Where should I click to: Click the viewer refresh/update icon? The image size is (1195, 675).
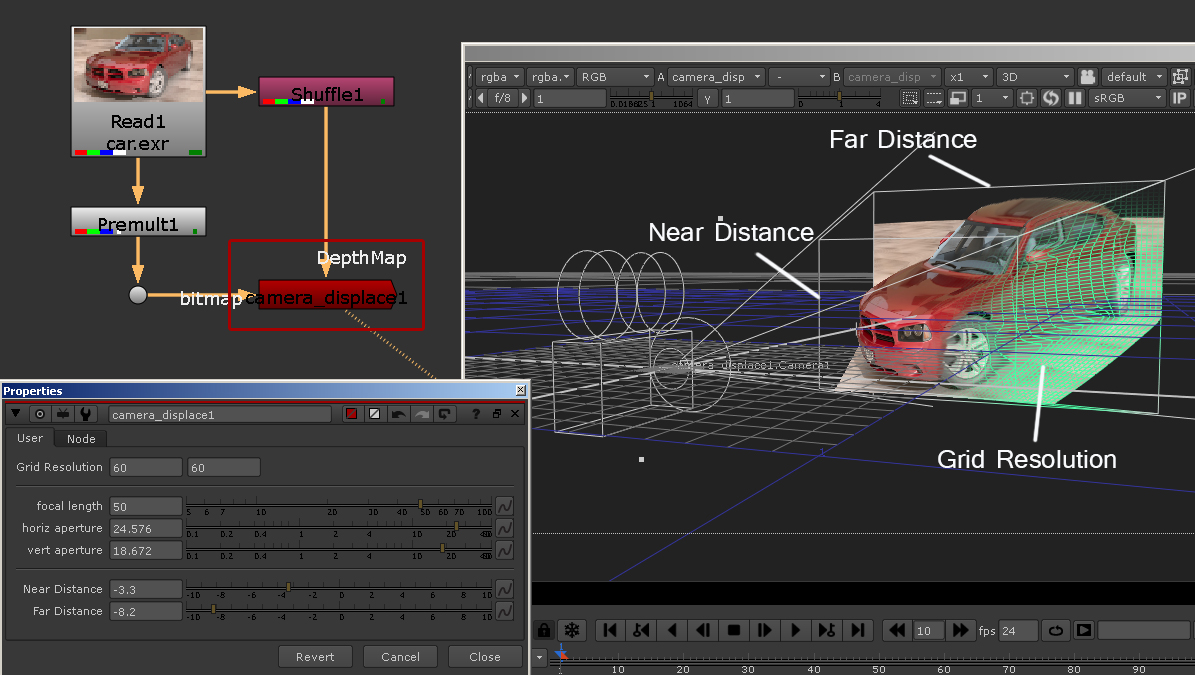pyautogui.click(x=1051, y=98)
